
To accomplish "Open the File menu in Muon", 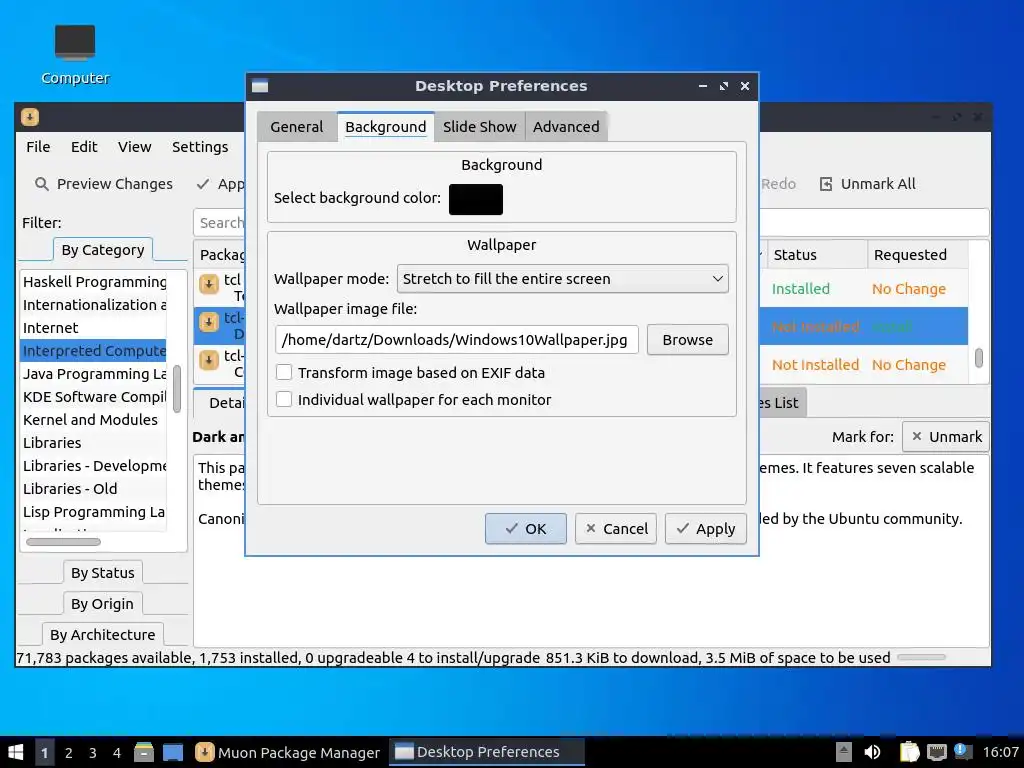I will [38, 147].
